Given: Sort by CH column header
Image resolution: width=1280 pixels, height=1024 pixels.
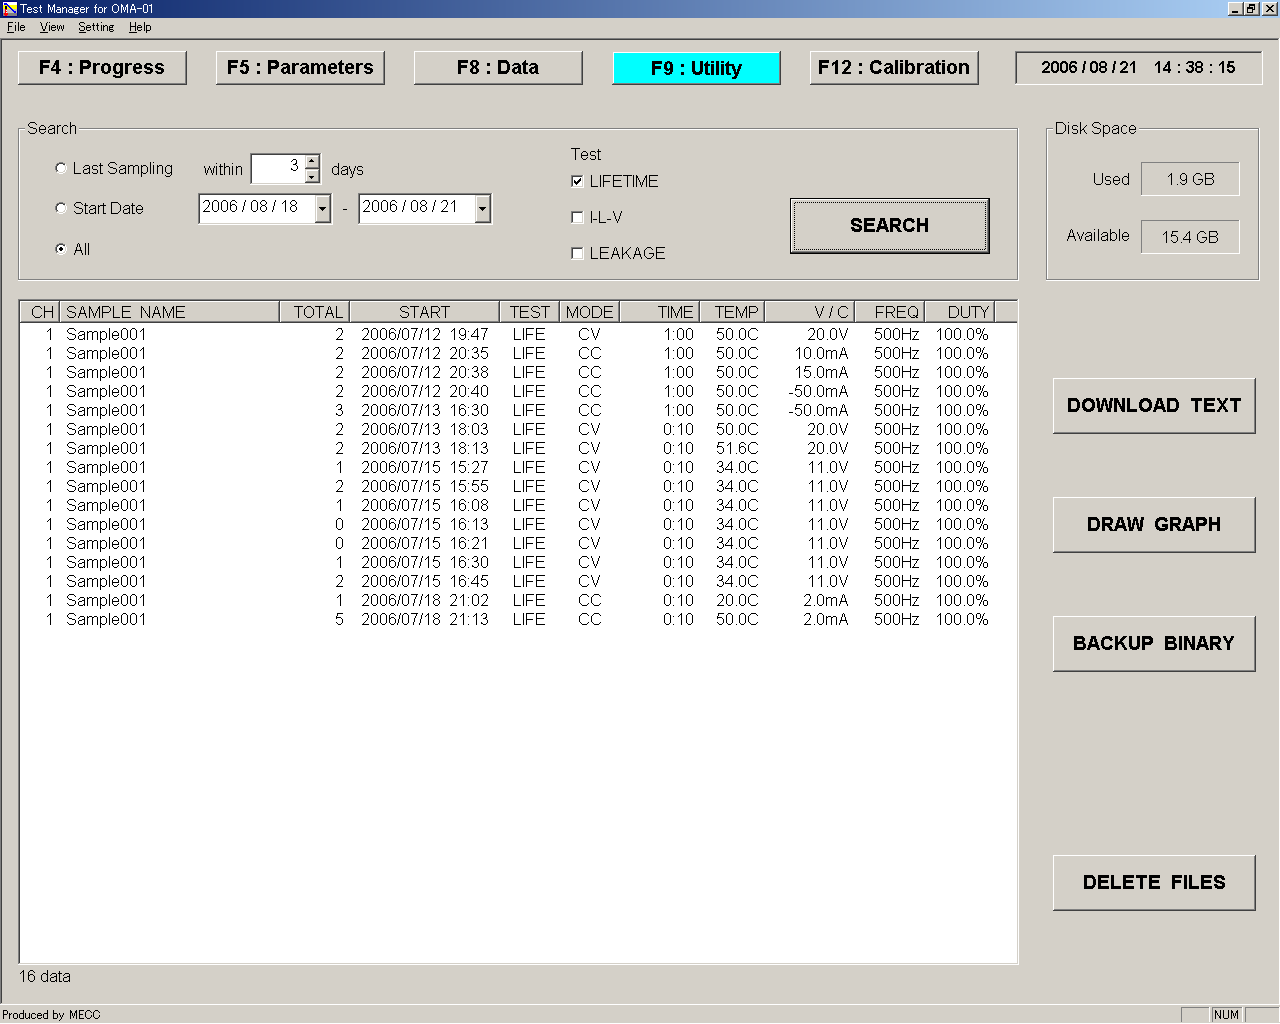Looking at the screenshot, I should click(40, 312).
